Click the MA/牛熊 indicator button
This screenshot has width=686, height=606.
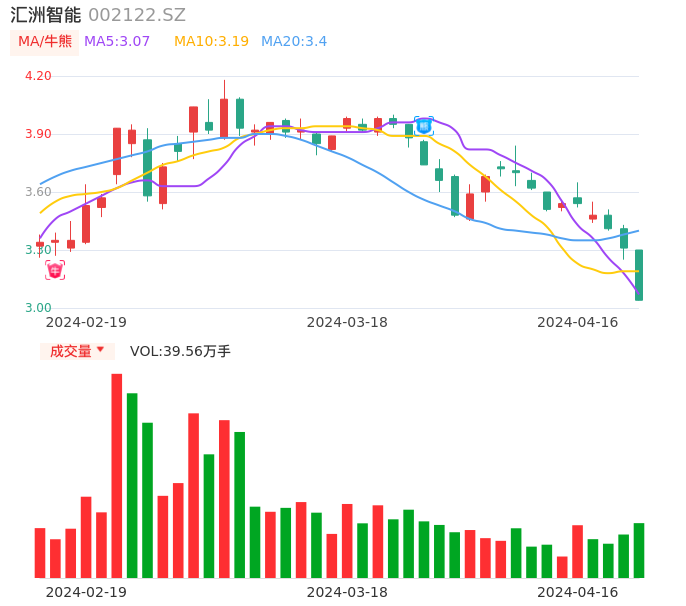[45, 42]
